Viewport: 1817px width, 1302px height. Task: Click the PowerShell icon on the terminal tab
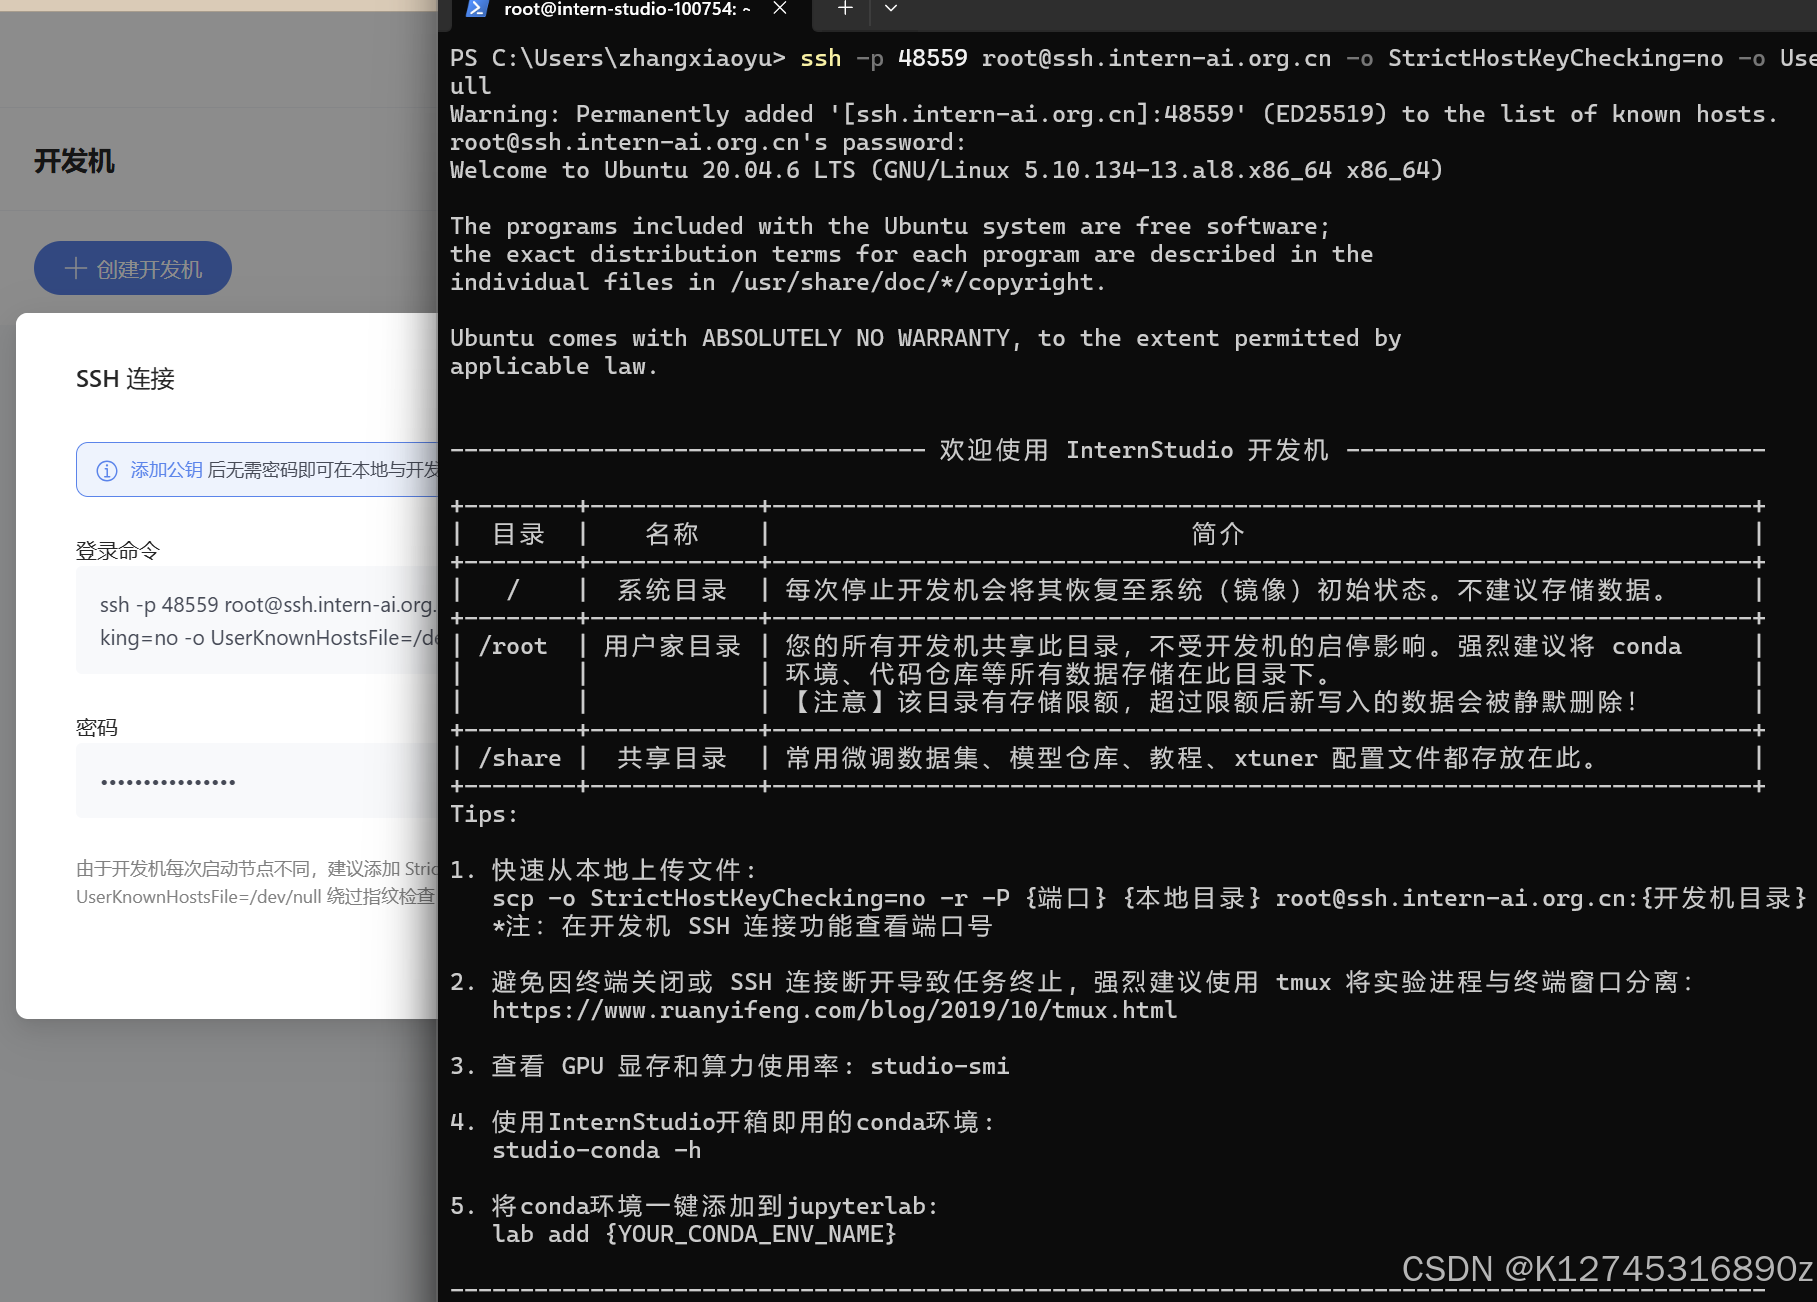point(477,8)
